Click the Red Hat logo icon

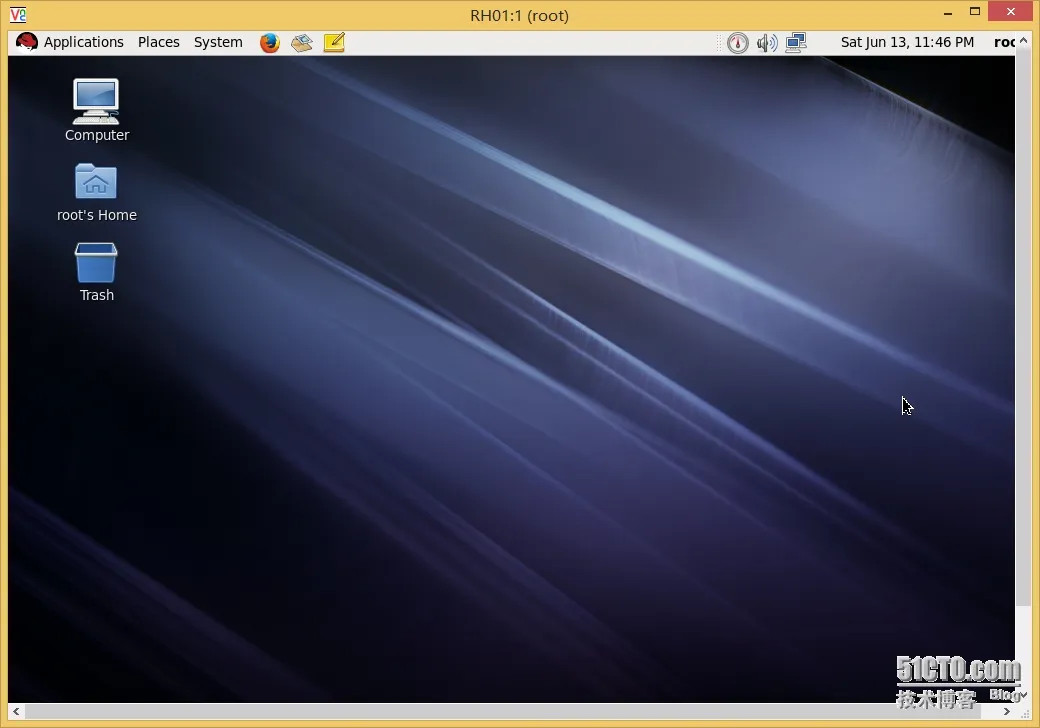pos(27,42)
